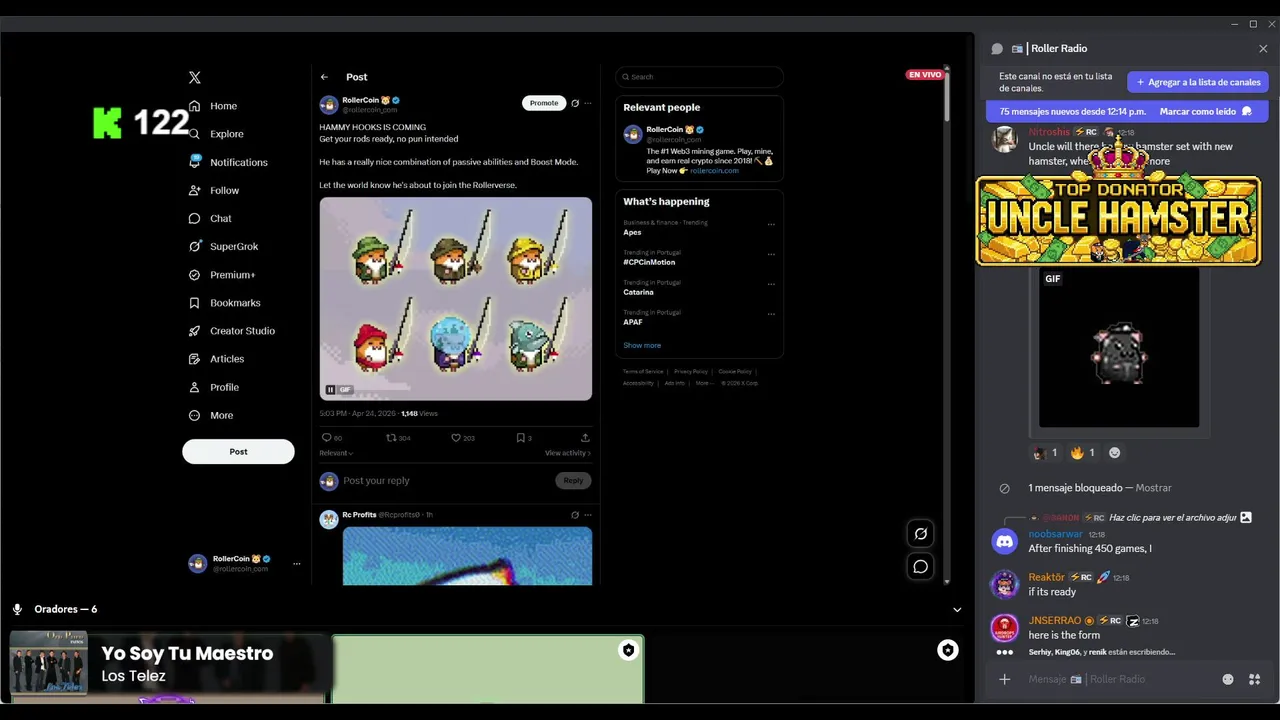Click the floating chat bubble button

click(x=921, y=567)
